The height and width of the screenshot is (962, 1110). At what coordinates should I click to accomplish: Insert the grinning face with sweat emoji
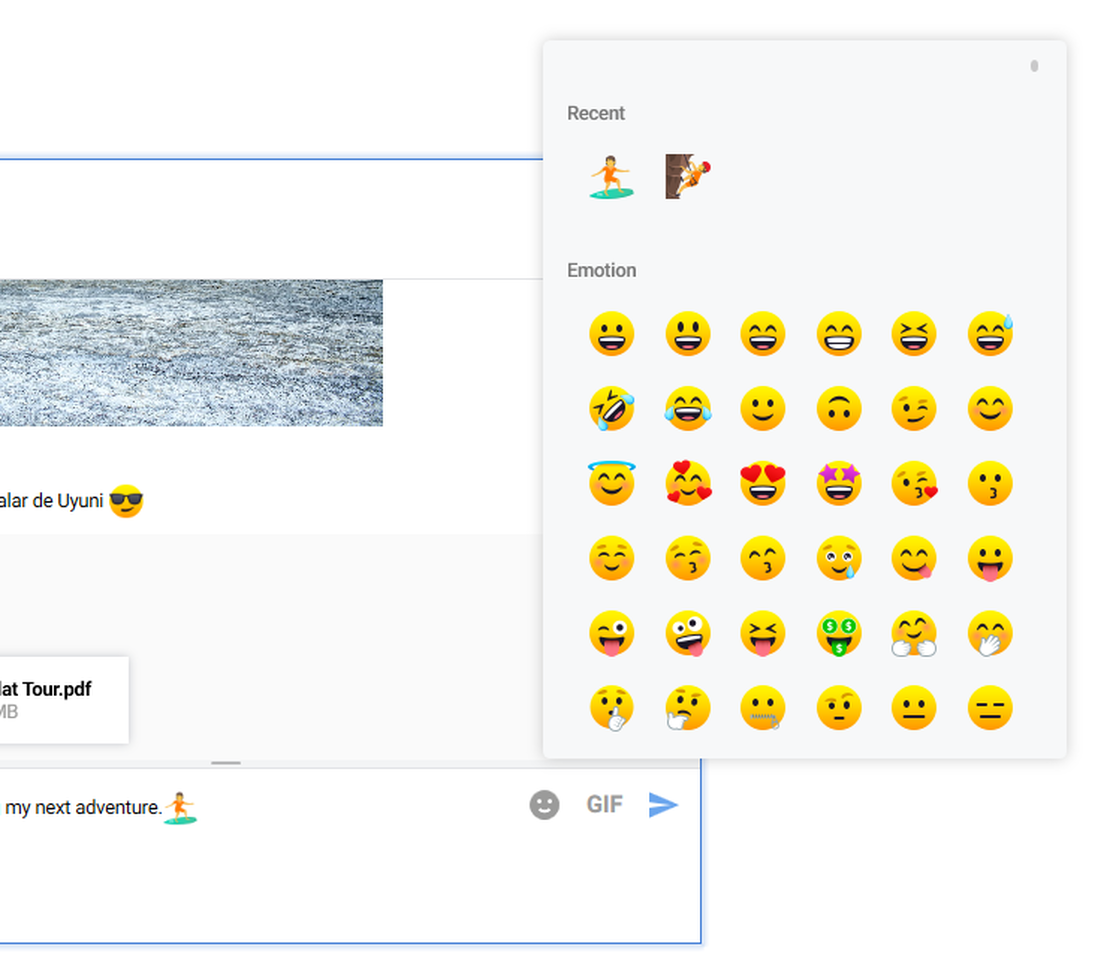990,334
